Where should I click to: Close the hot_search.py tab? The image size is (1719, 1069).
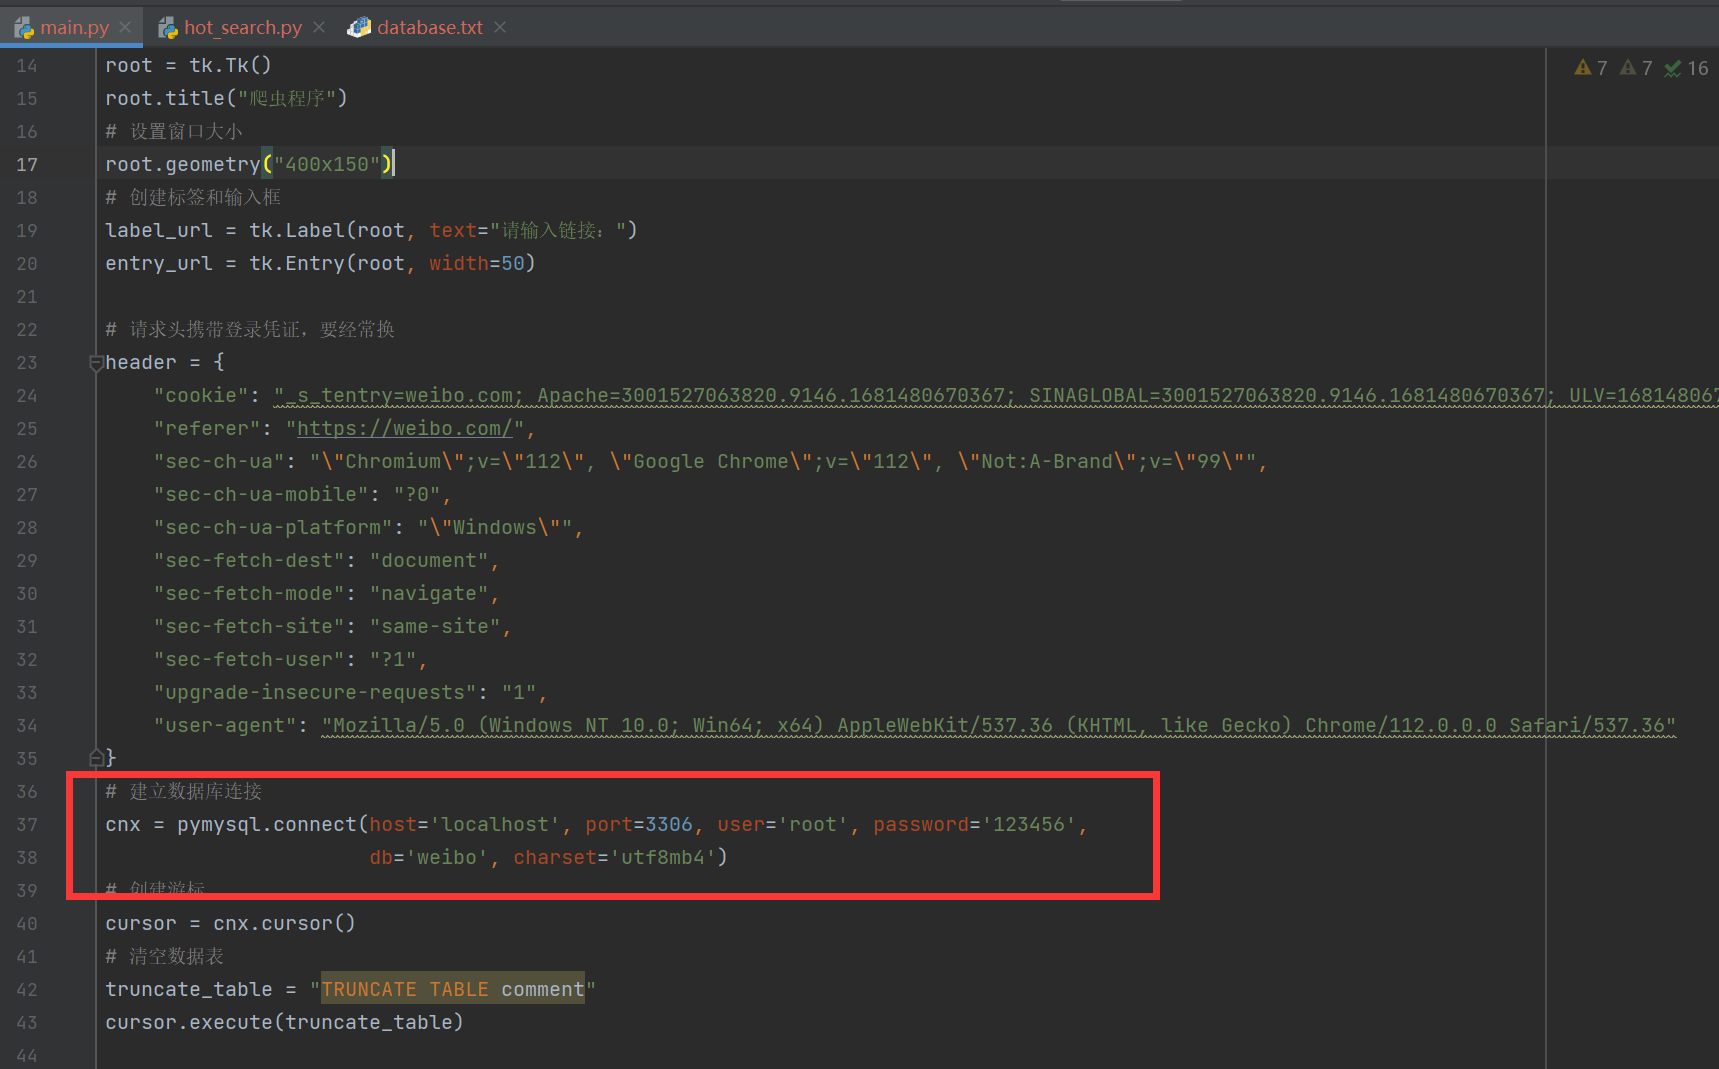pyautogui.click(x=319, y=27)
